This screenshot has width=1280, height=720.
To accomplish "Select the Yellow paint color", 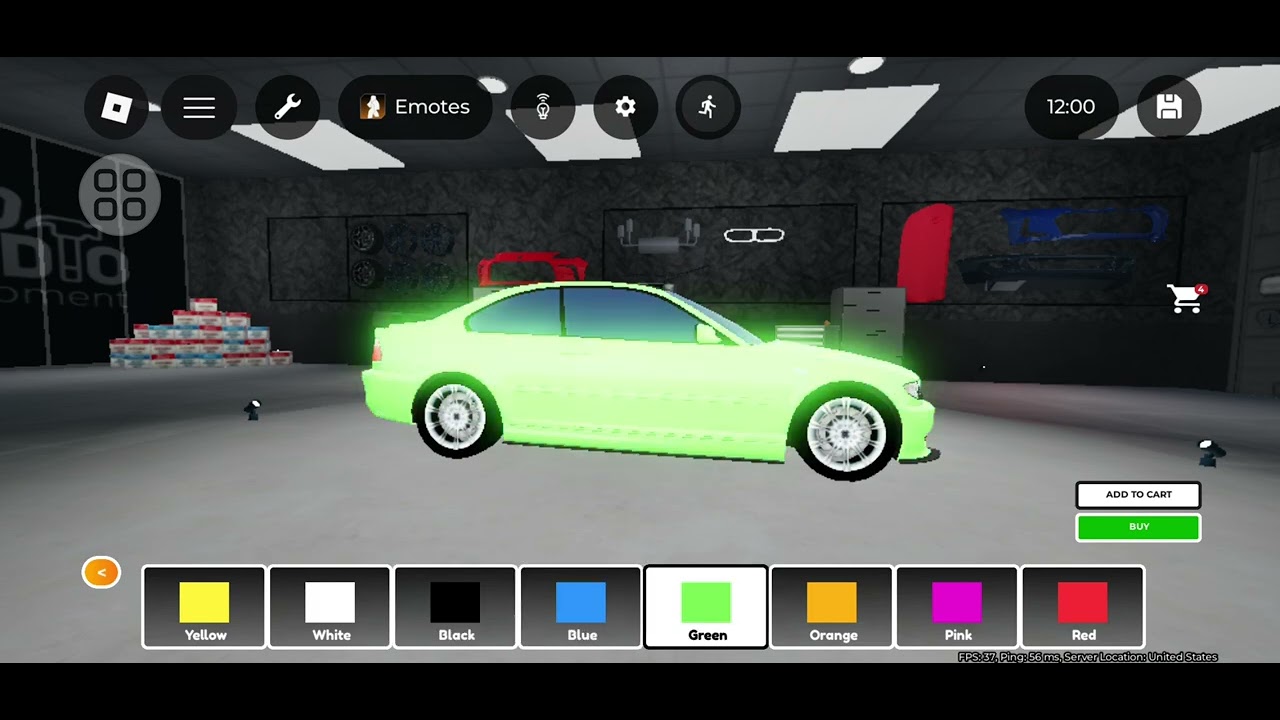I will tap(204, 607).
